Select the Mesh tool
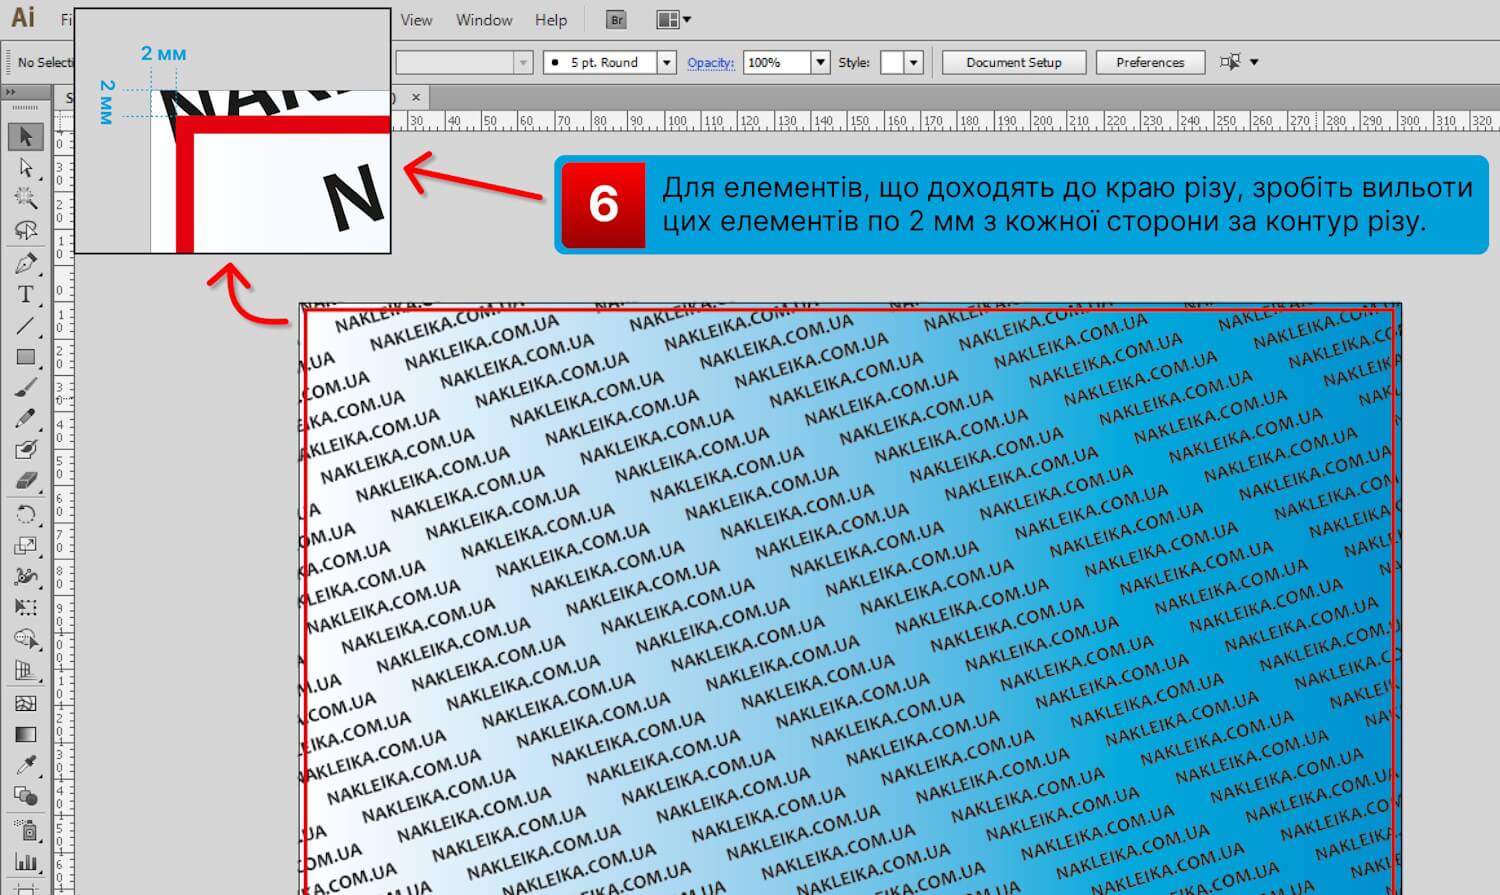1500x895 pixels. pyautogui.click(x=26, y=703)
